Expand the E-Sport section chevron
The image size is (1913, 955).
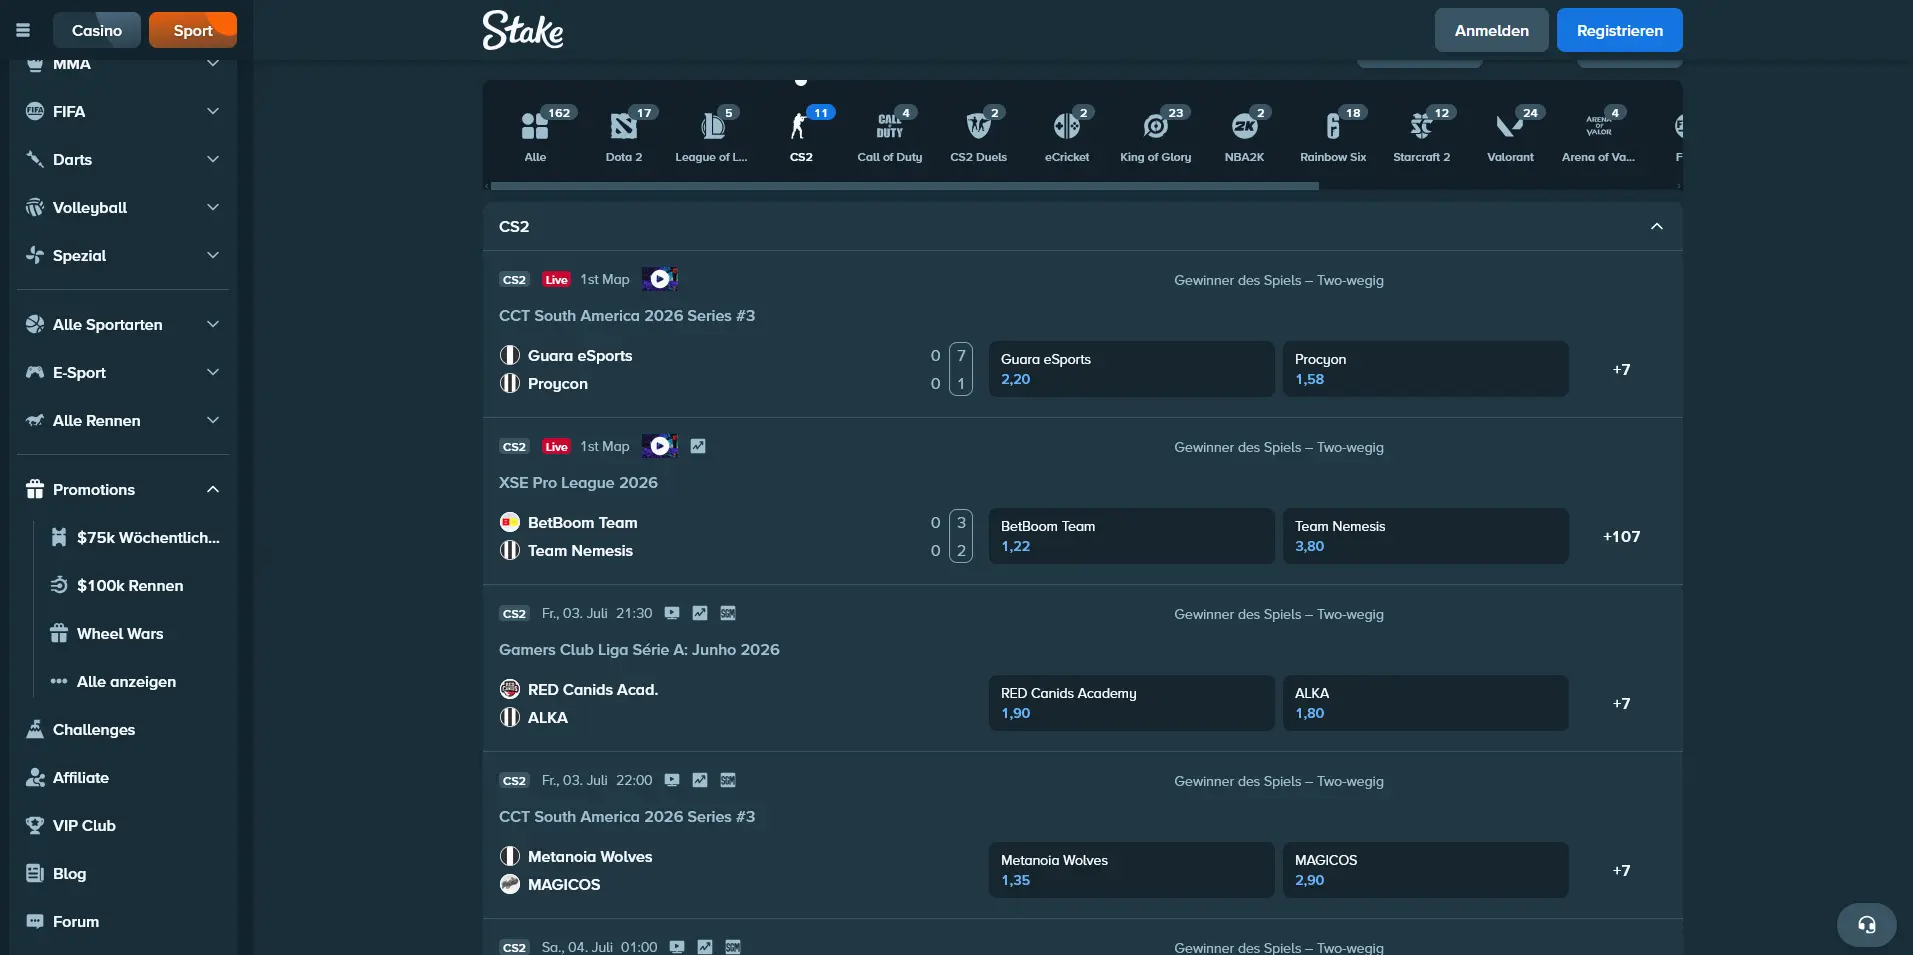pyautogui.click(x=213, y=372)
